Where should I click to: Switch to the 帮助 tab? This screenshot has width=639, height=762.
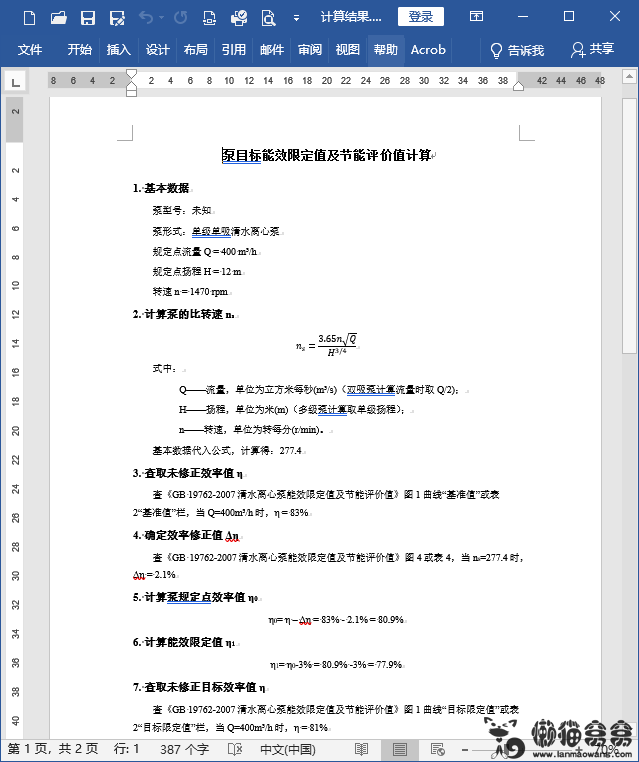386,50
